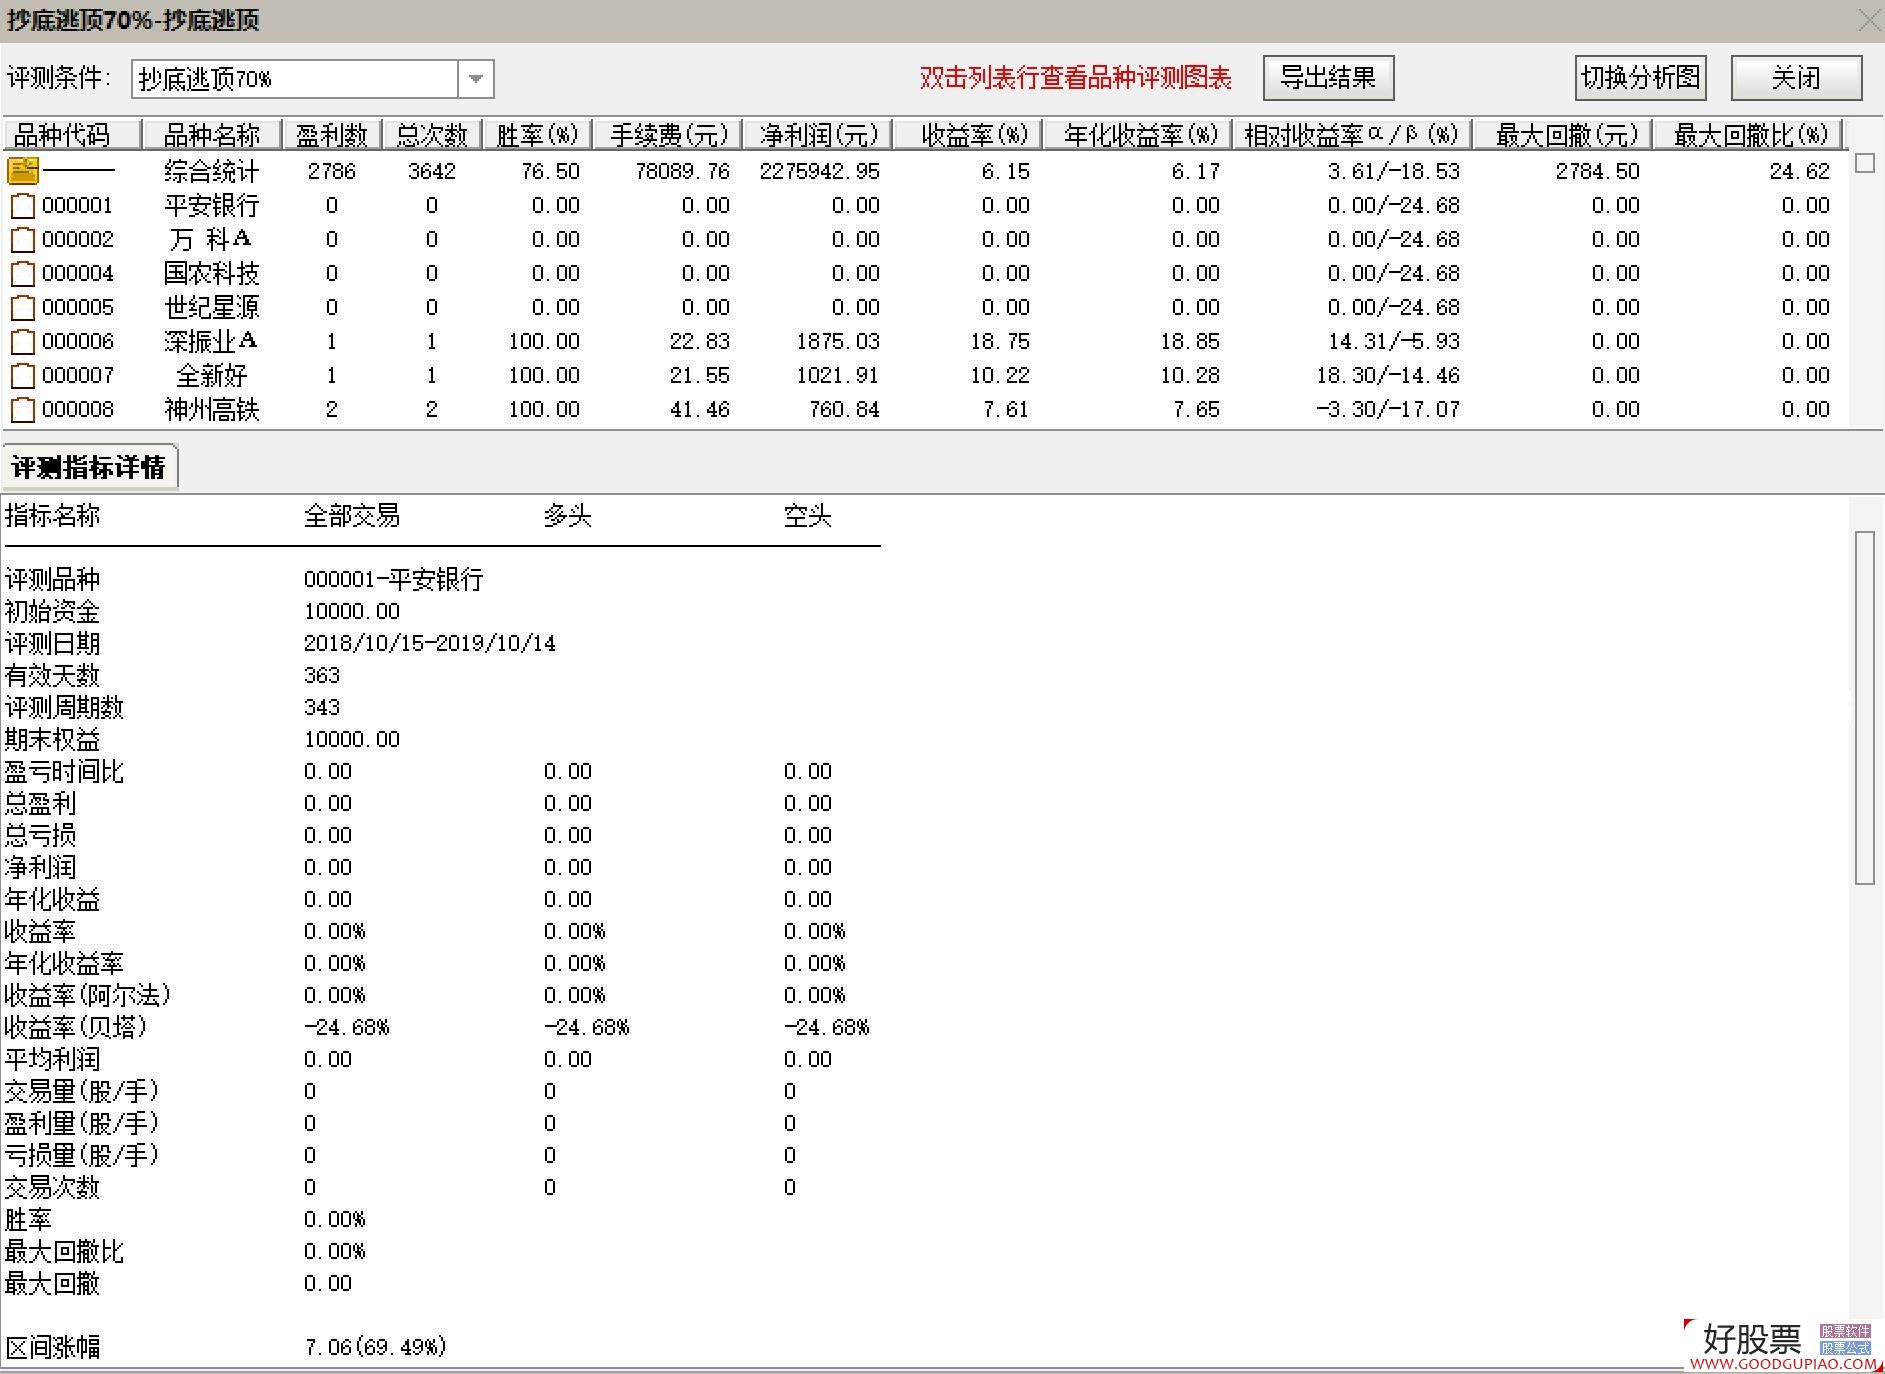Click the 区间涨幅 value 7.06(69.49%)

[375, 1347]
